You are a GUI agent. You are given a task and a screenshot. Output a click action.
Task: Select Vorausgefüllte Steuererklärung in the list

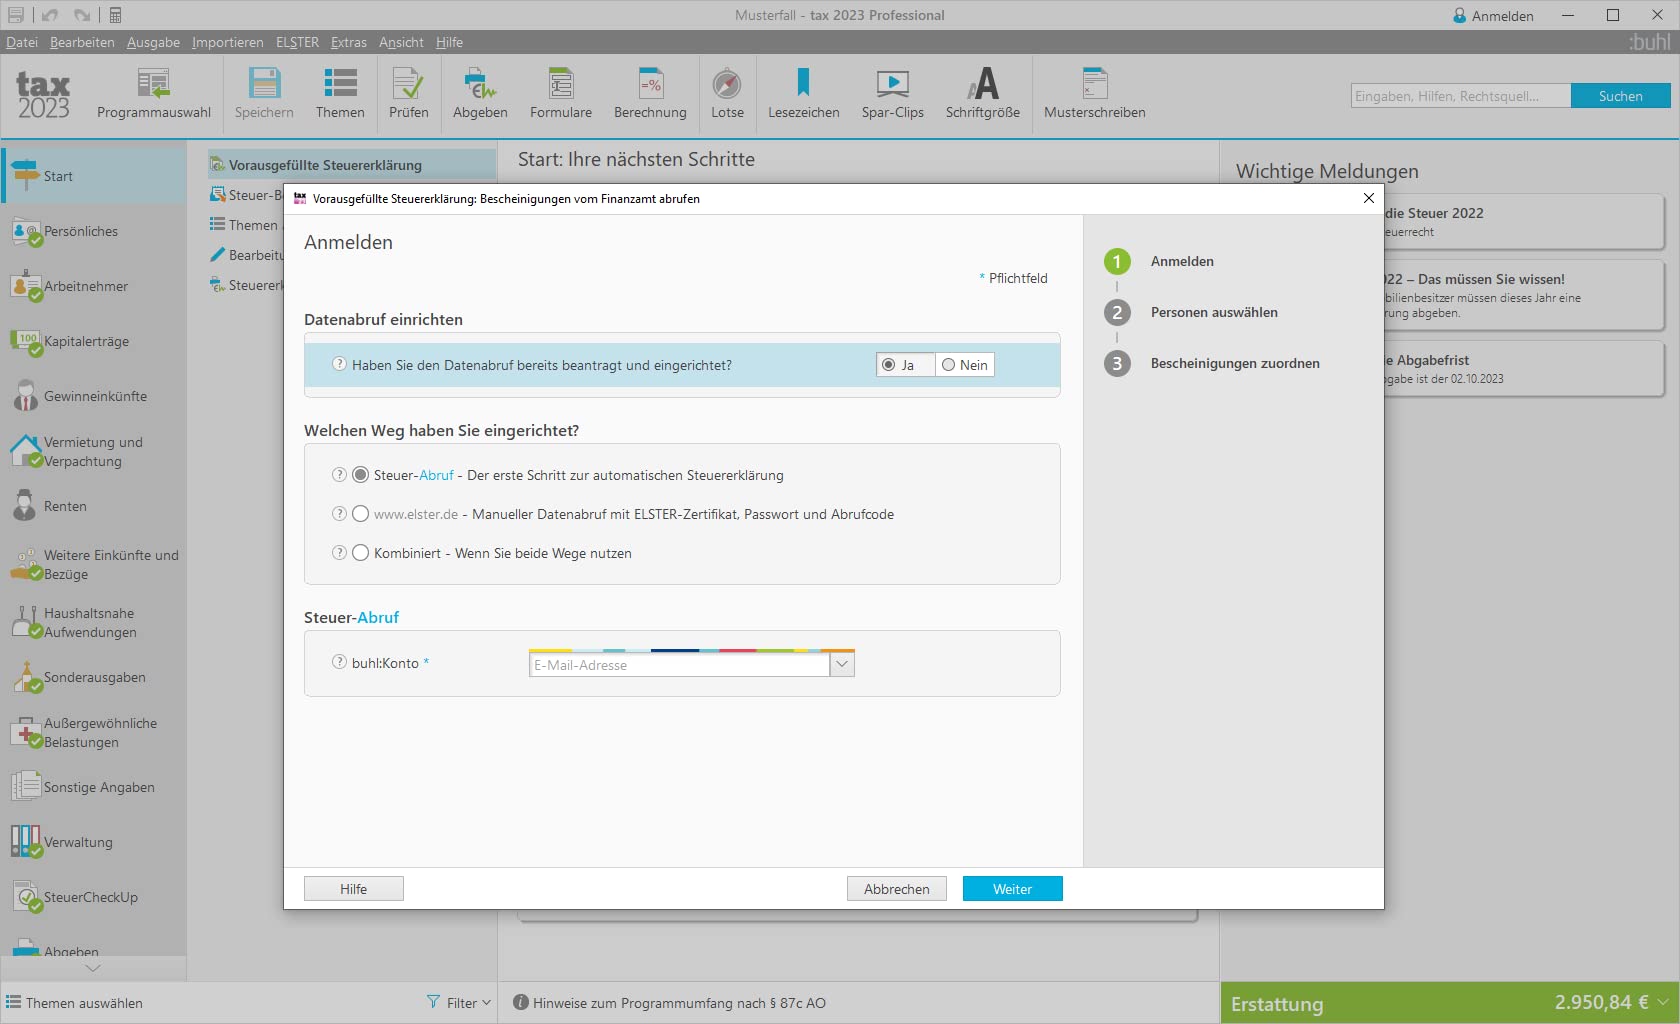(351, 165)
